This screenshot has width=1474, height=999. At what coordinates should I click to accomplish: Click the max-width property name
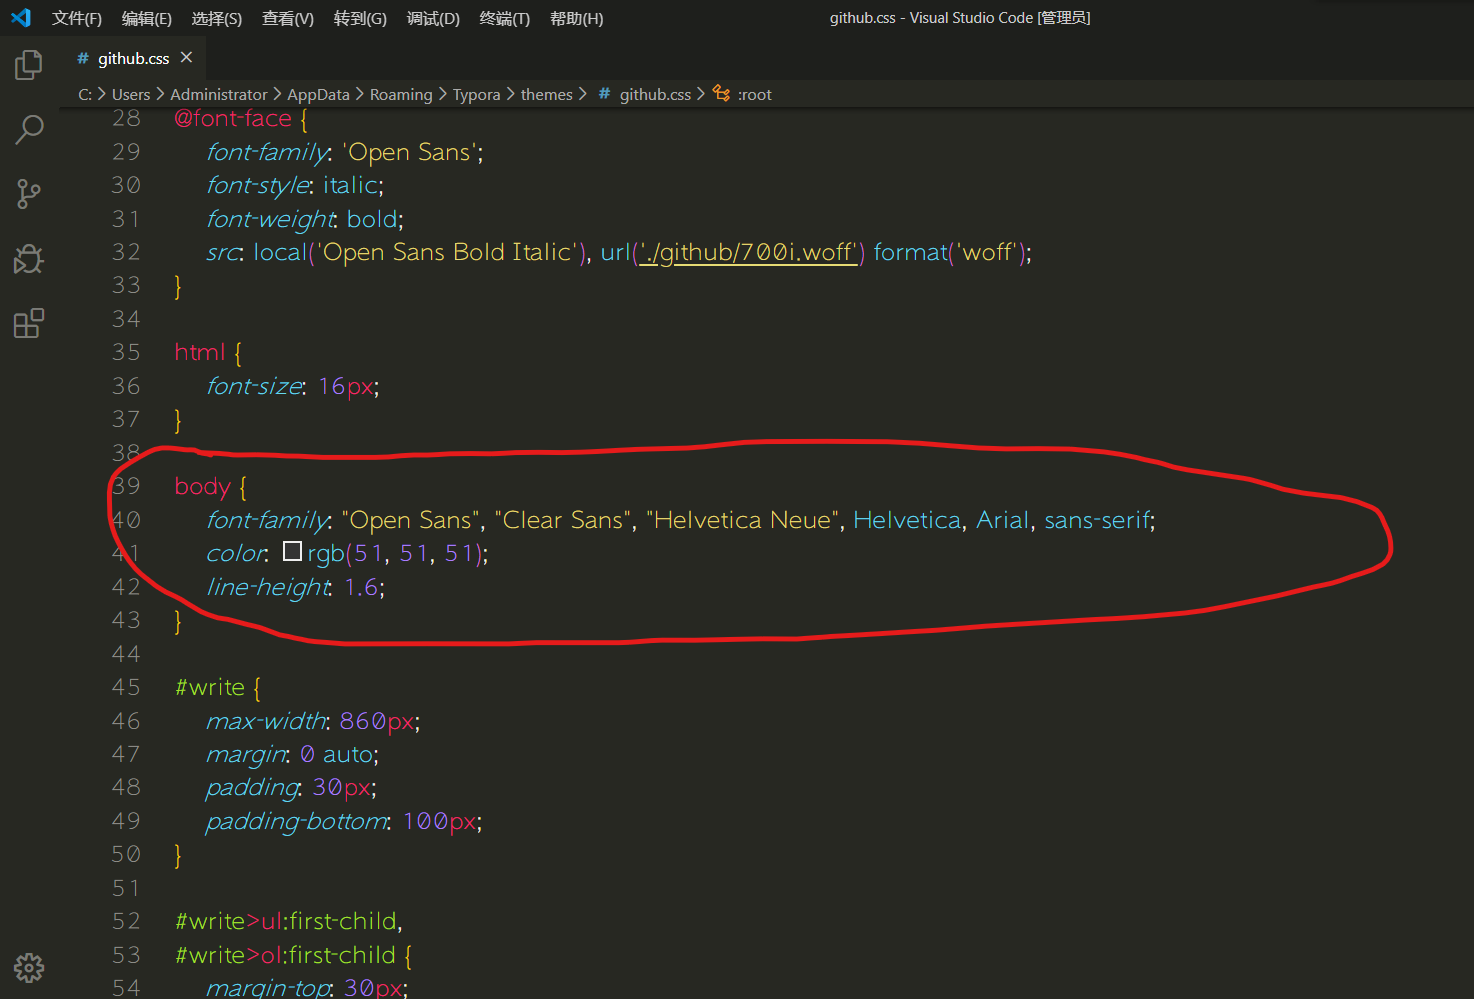tap(266, 721)
